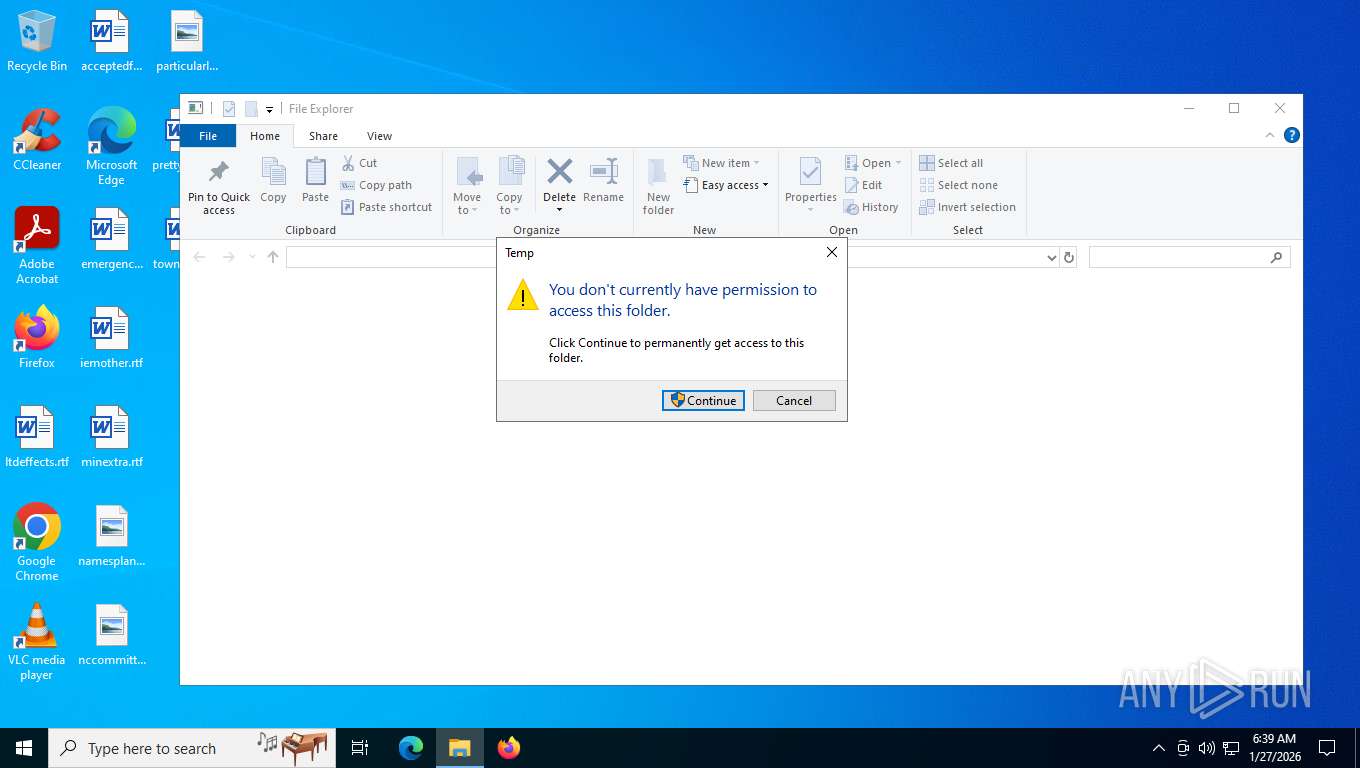Click Select all in ribbon
1360x768 pixels.
pyautogui.click(x=951, y=163)
